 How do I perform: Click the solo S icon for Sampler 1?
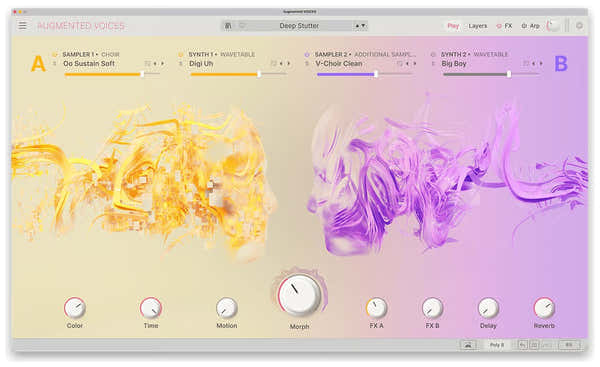(55, 64)
